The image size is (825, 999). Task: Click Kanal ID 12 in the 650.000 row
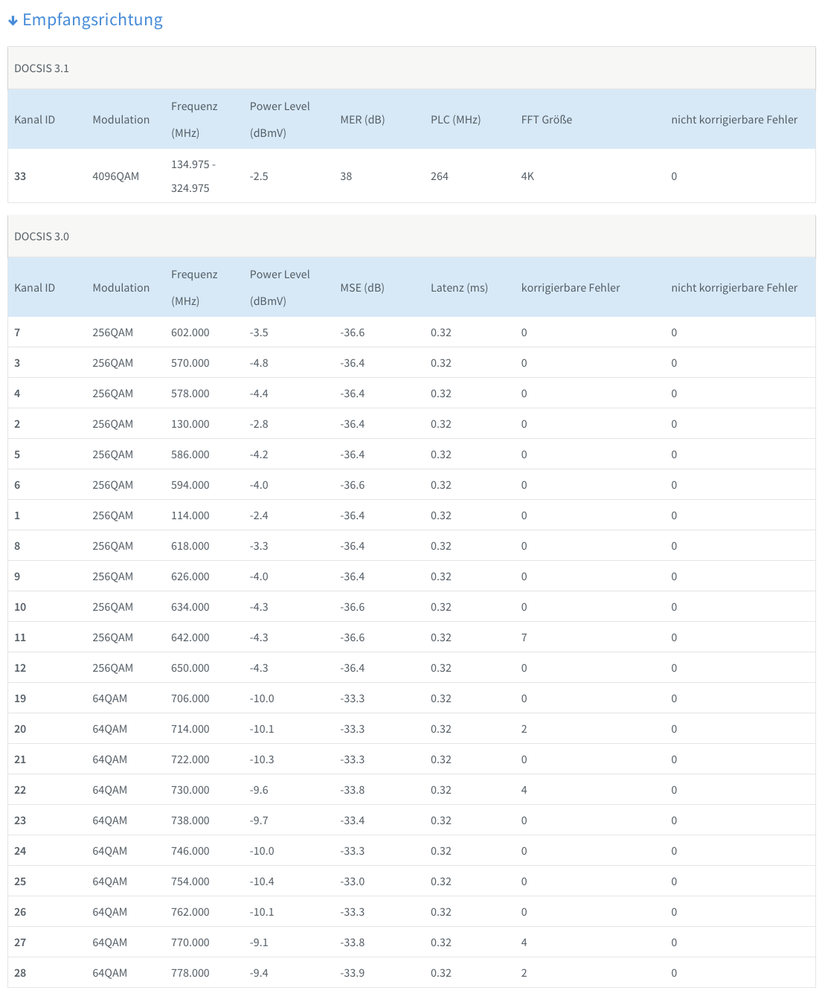pyautogui.click(x=20, y=668)
